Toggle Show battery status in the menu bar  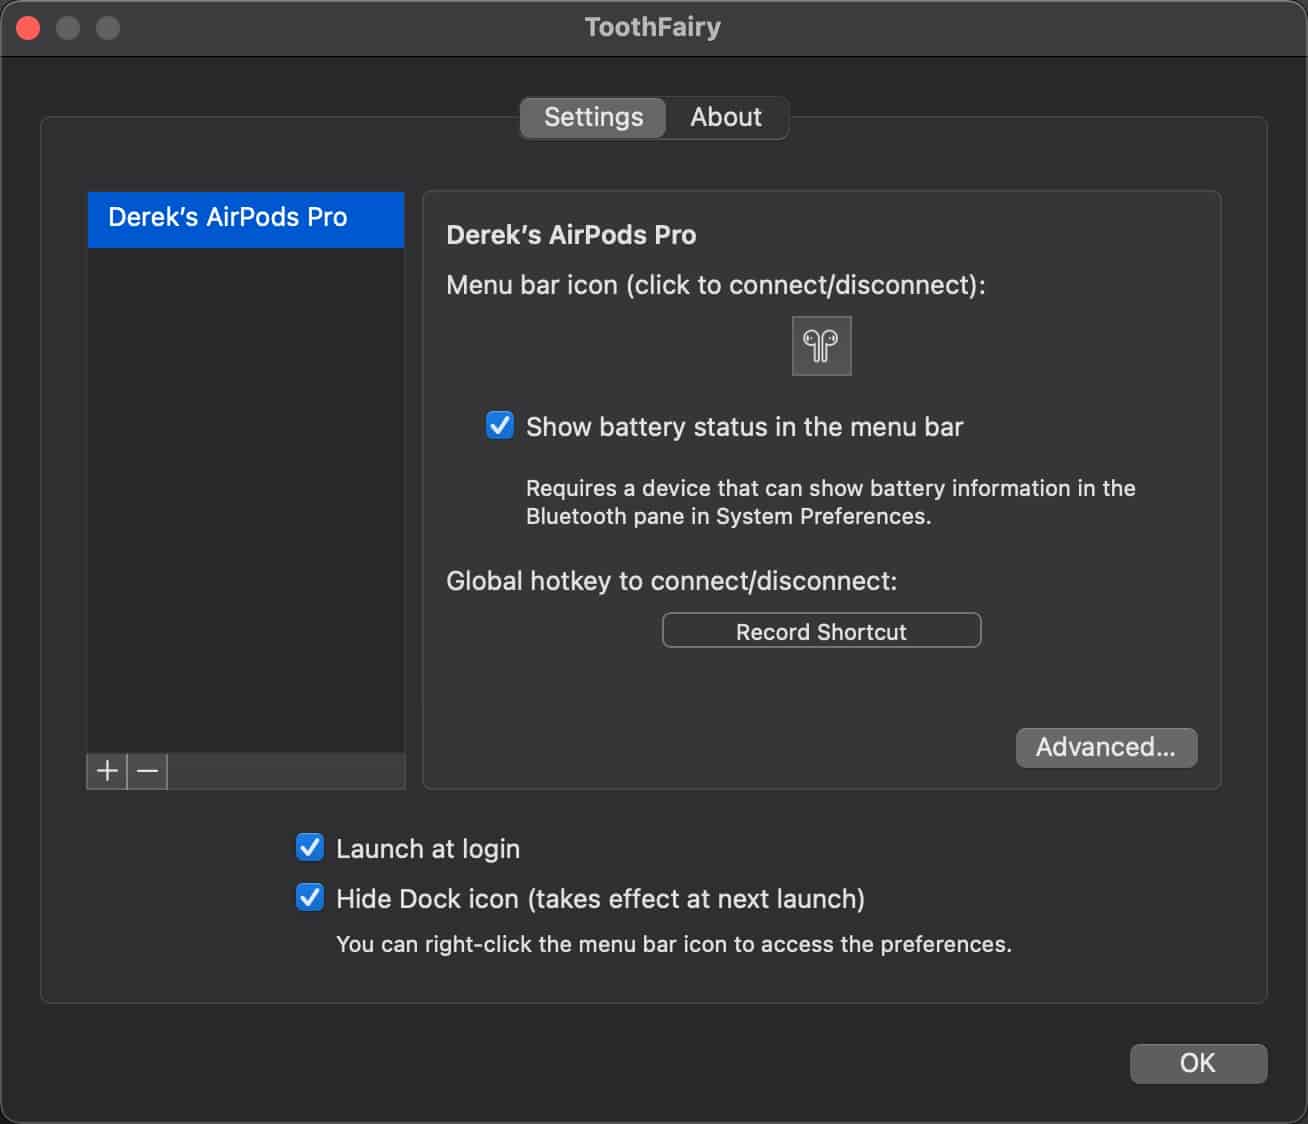pyautogui.click(x=500, y=426)
